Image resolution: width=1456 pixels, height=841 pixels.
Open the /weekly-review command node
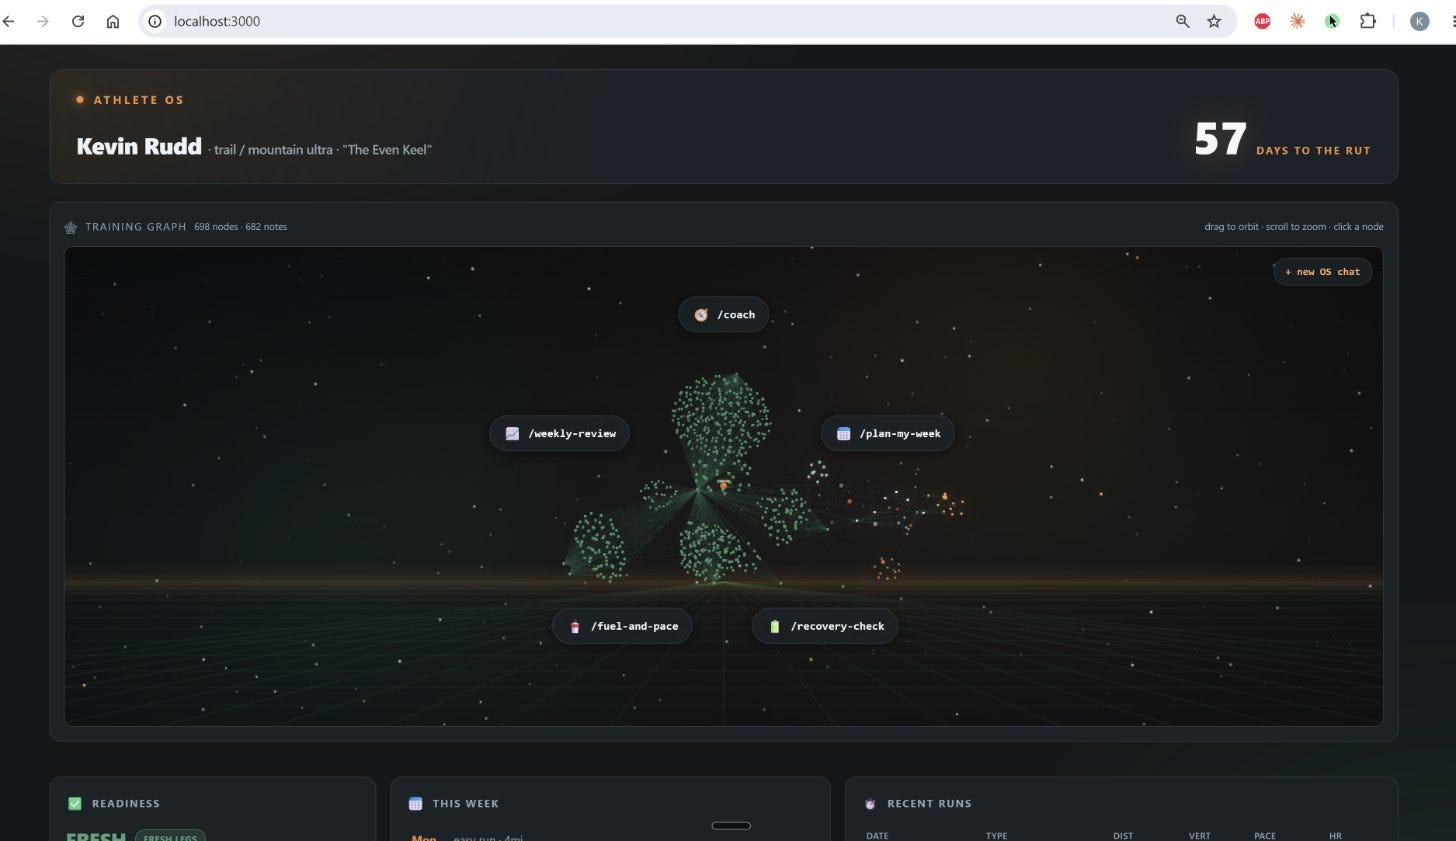(x=559, y=433)
